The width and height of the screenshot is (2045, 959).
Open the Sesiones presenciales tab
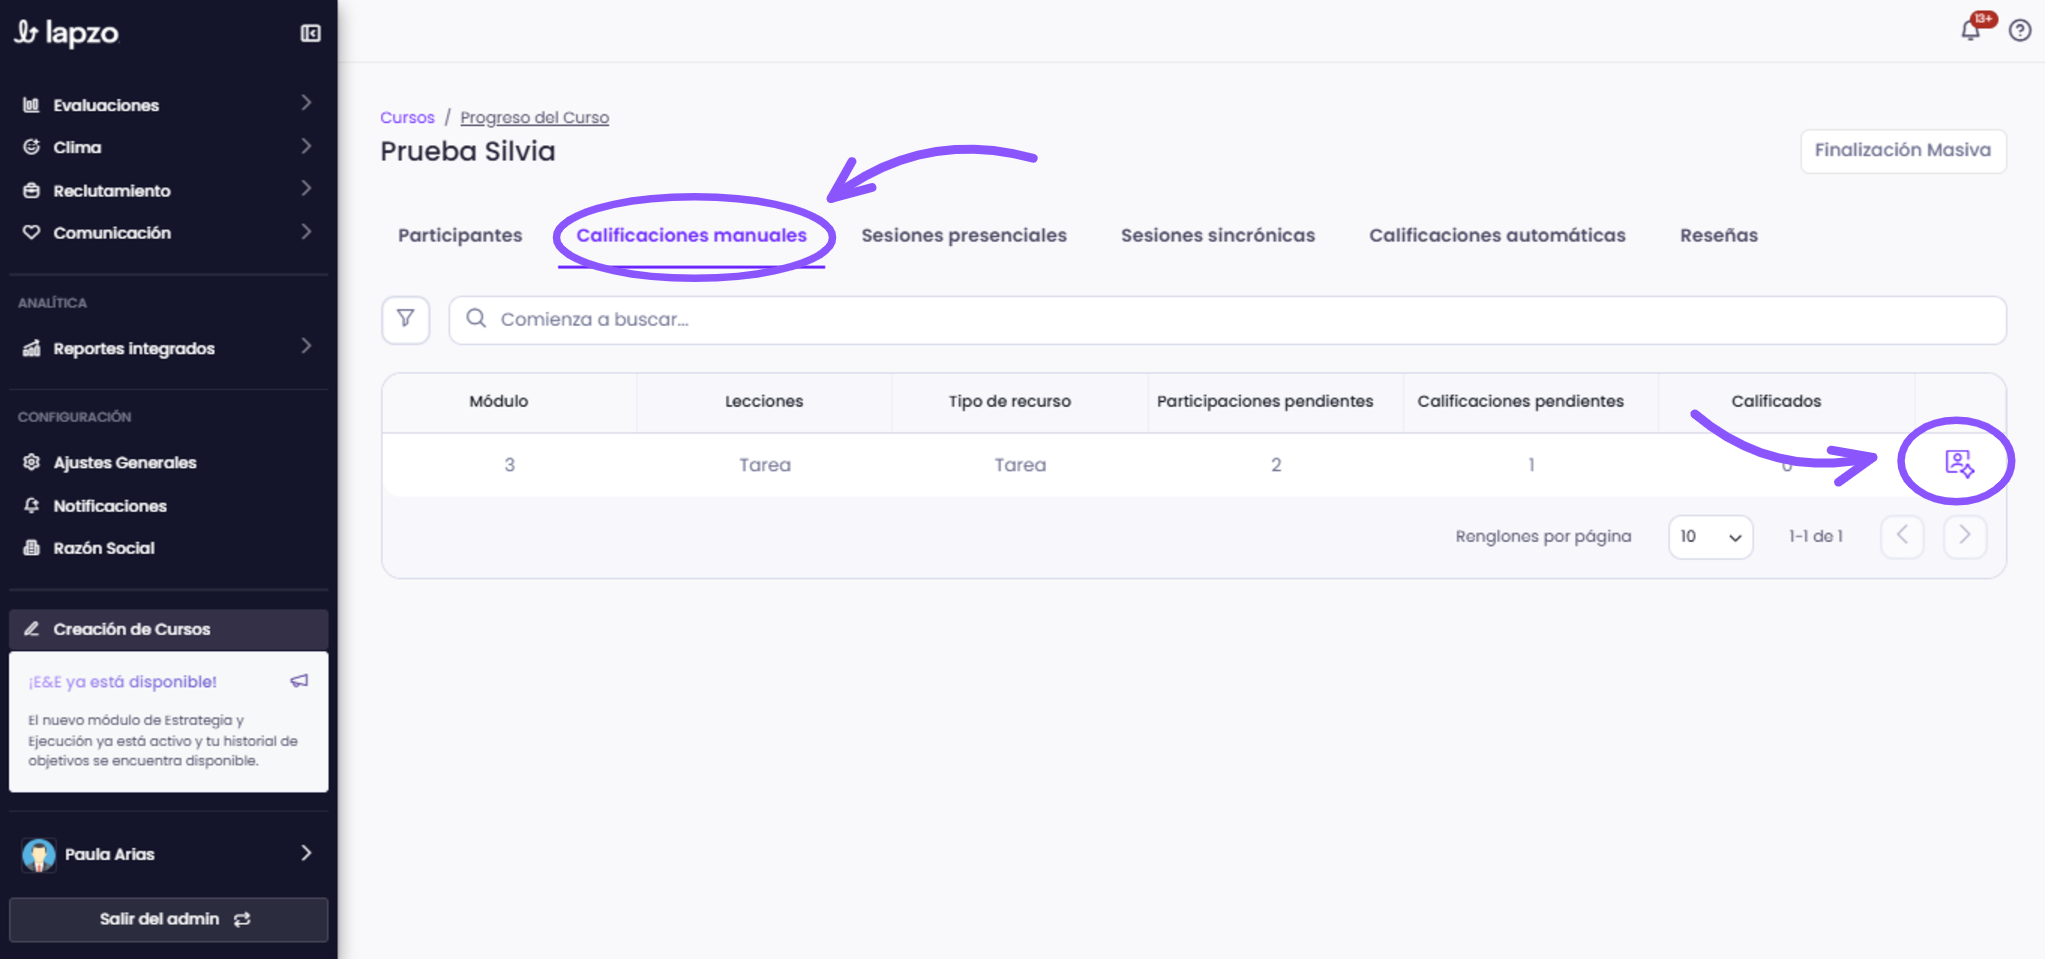pos(964,235)
